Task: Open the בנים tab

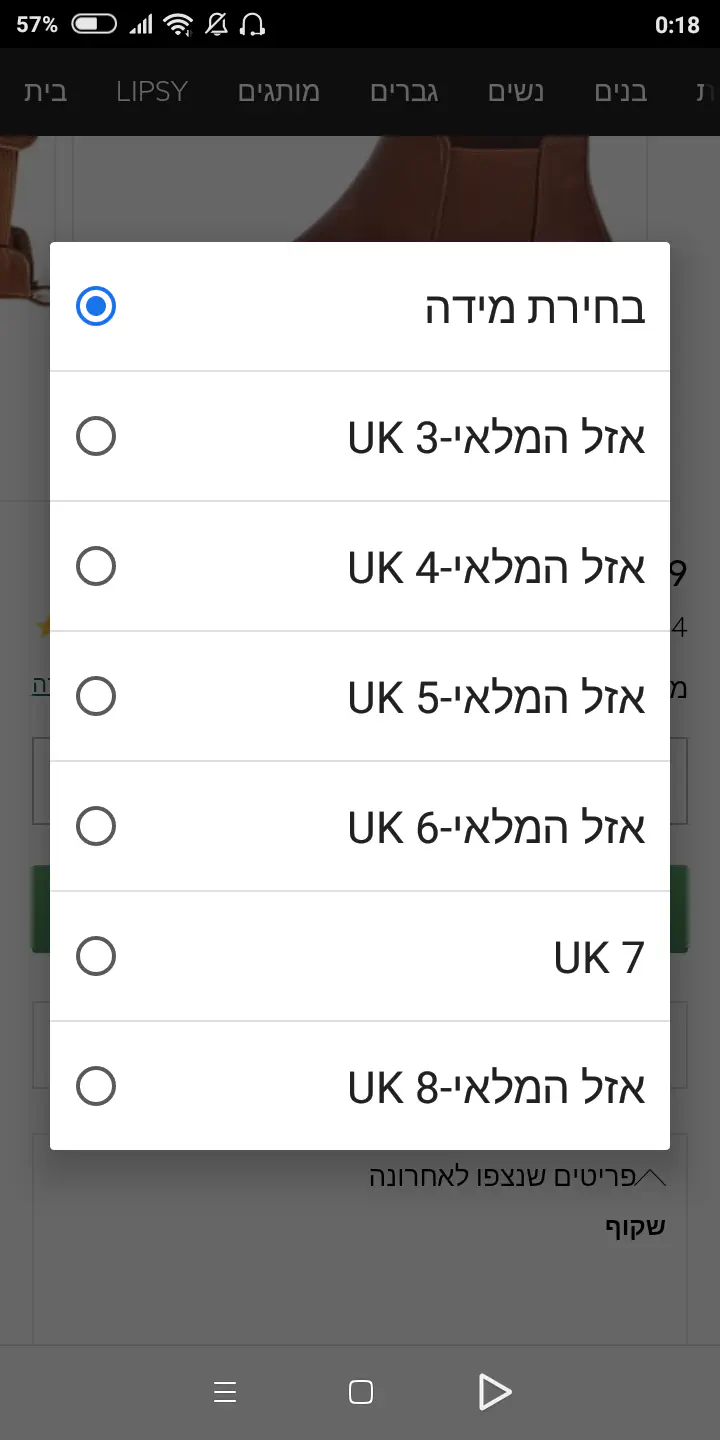Action: point(621,92)
